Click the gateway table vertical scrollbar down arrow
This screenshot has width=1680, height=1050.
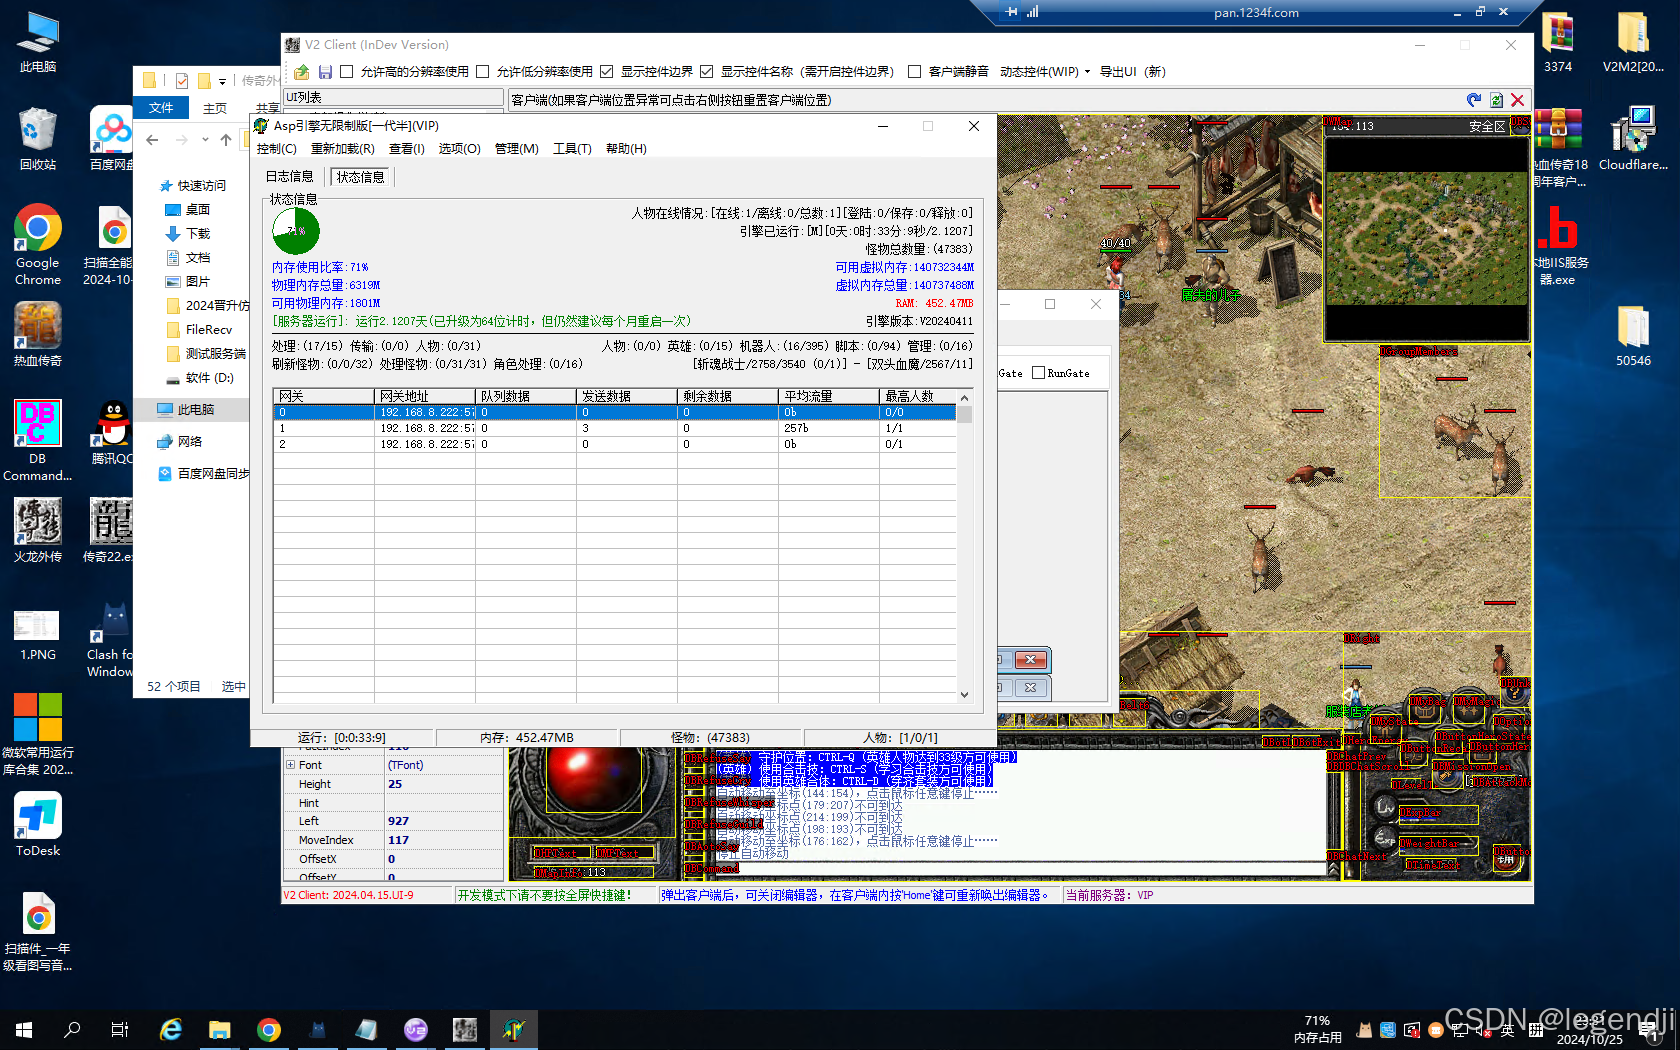tap(964, 694)
